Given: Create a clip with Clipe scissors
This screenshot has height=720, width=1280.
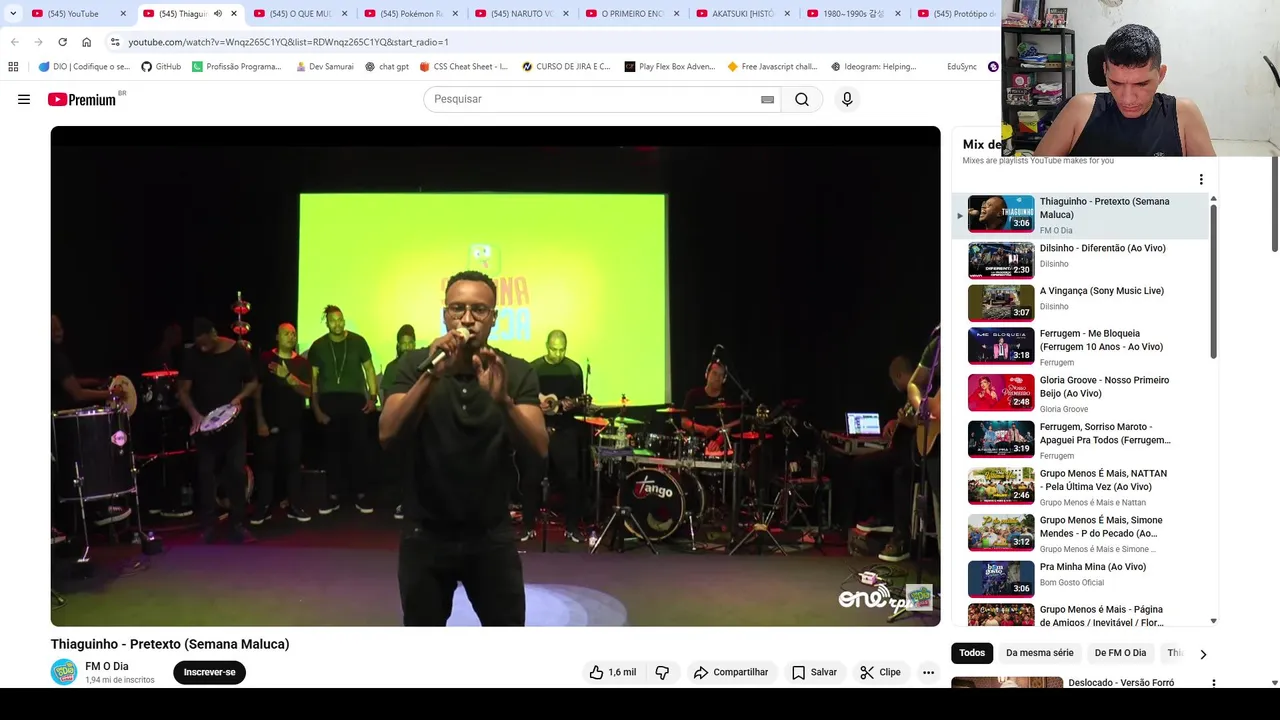Looking at the screenshot, I should click(880, 672).
